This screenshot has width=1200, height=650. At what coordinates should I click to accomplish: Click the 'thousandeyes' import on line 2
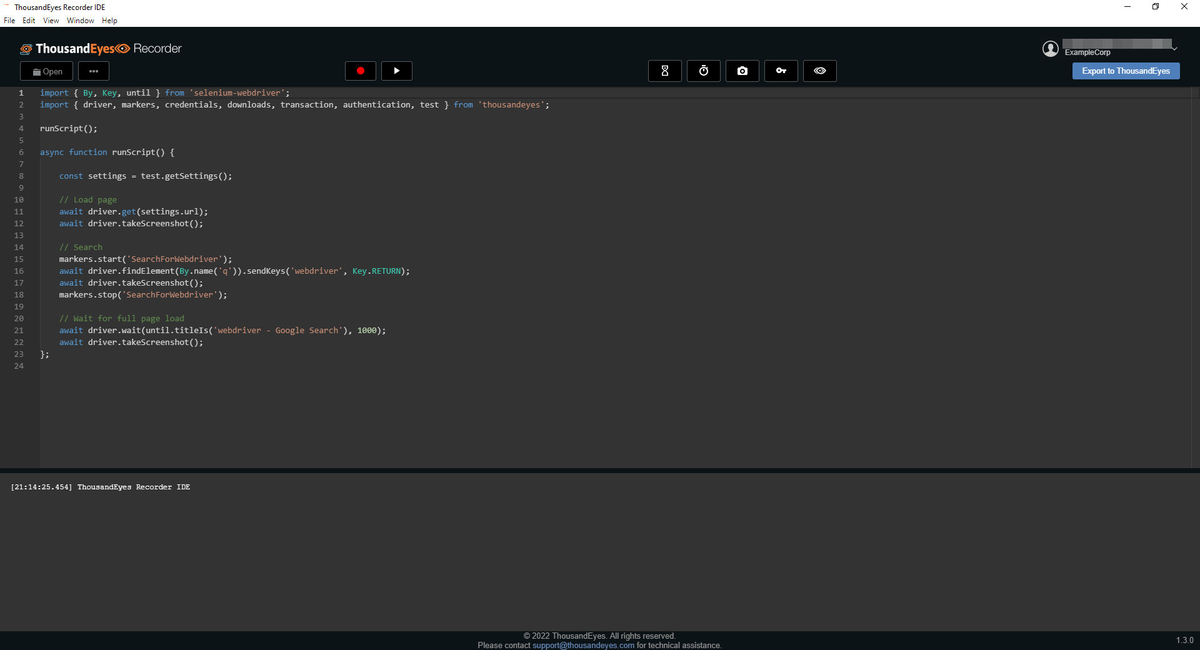point(295,105)
